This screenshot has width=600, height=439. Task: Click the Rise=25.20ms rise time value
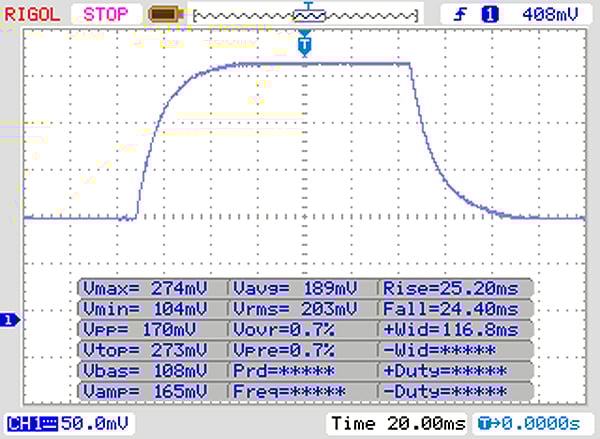pos(451,288)
